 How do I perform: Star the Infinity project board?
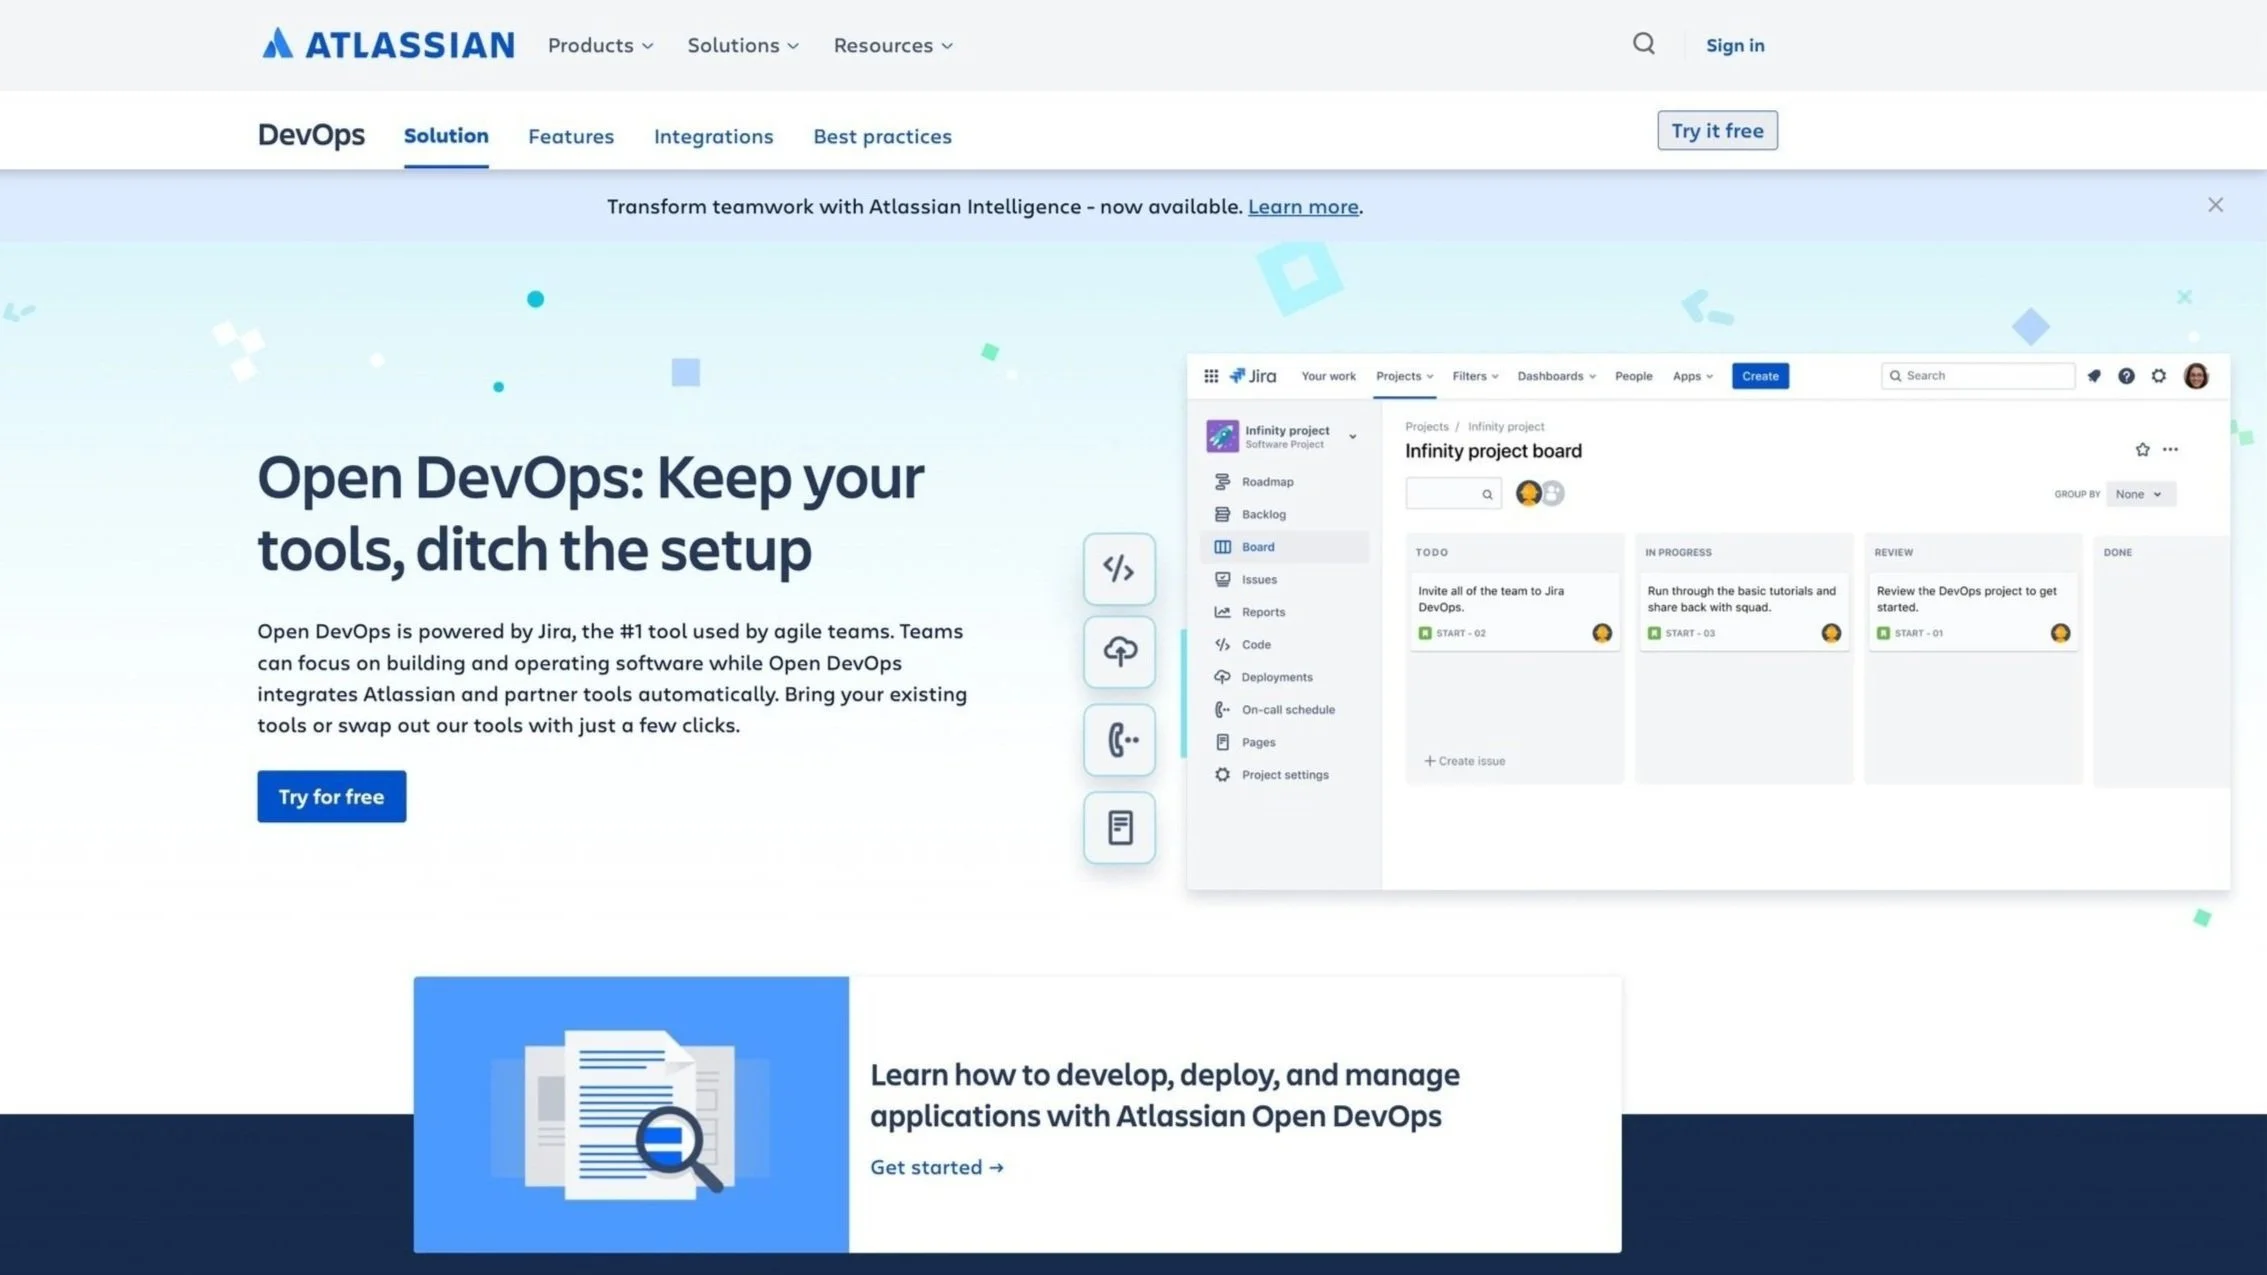point(2142,450)
